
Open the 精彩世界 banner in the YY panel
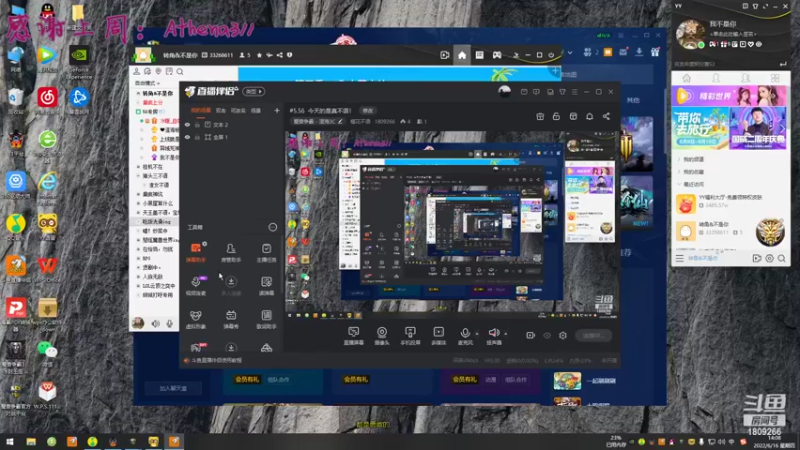730,96
